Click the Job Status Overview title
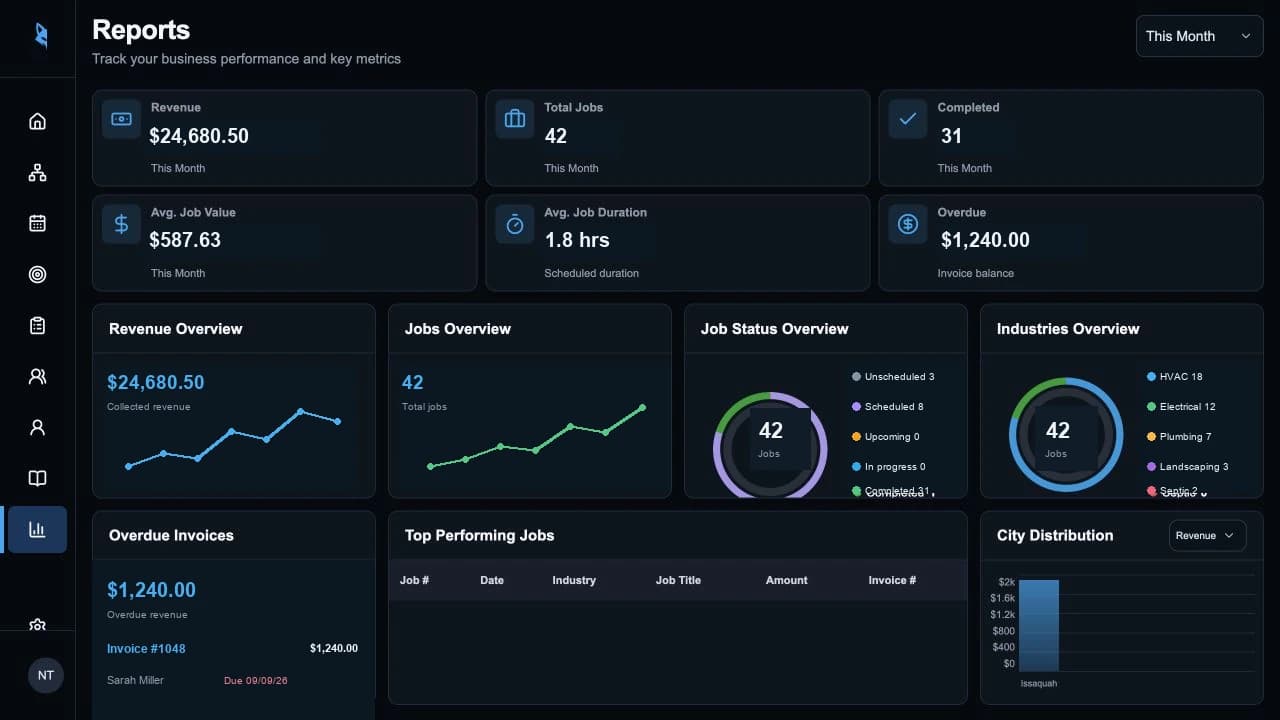Viewport: 1280px width, 720px height. [x=775, y=329]
